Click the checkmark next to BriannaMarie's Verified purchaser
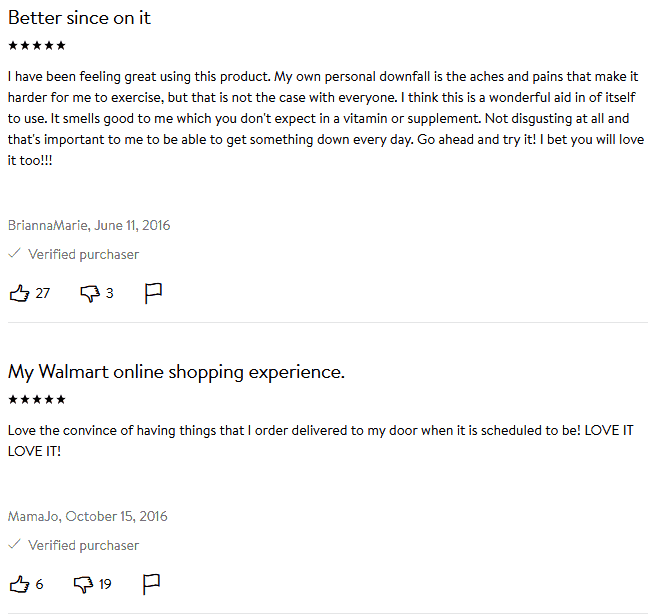 pyautogui.click(x=14, y=253)
